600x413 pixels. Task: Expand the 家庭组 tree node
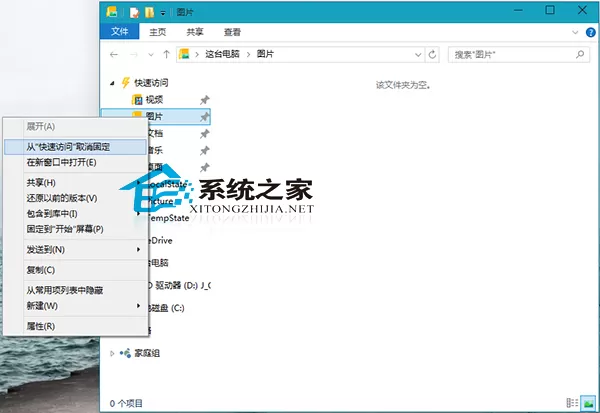[x=112, y=353]
